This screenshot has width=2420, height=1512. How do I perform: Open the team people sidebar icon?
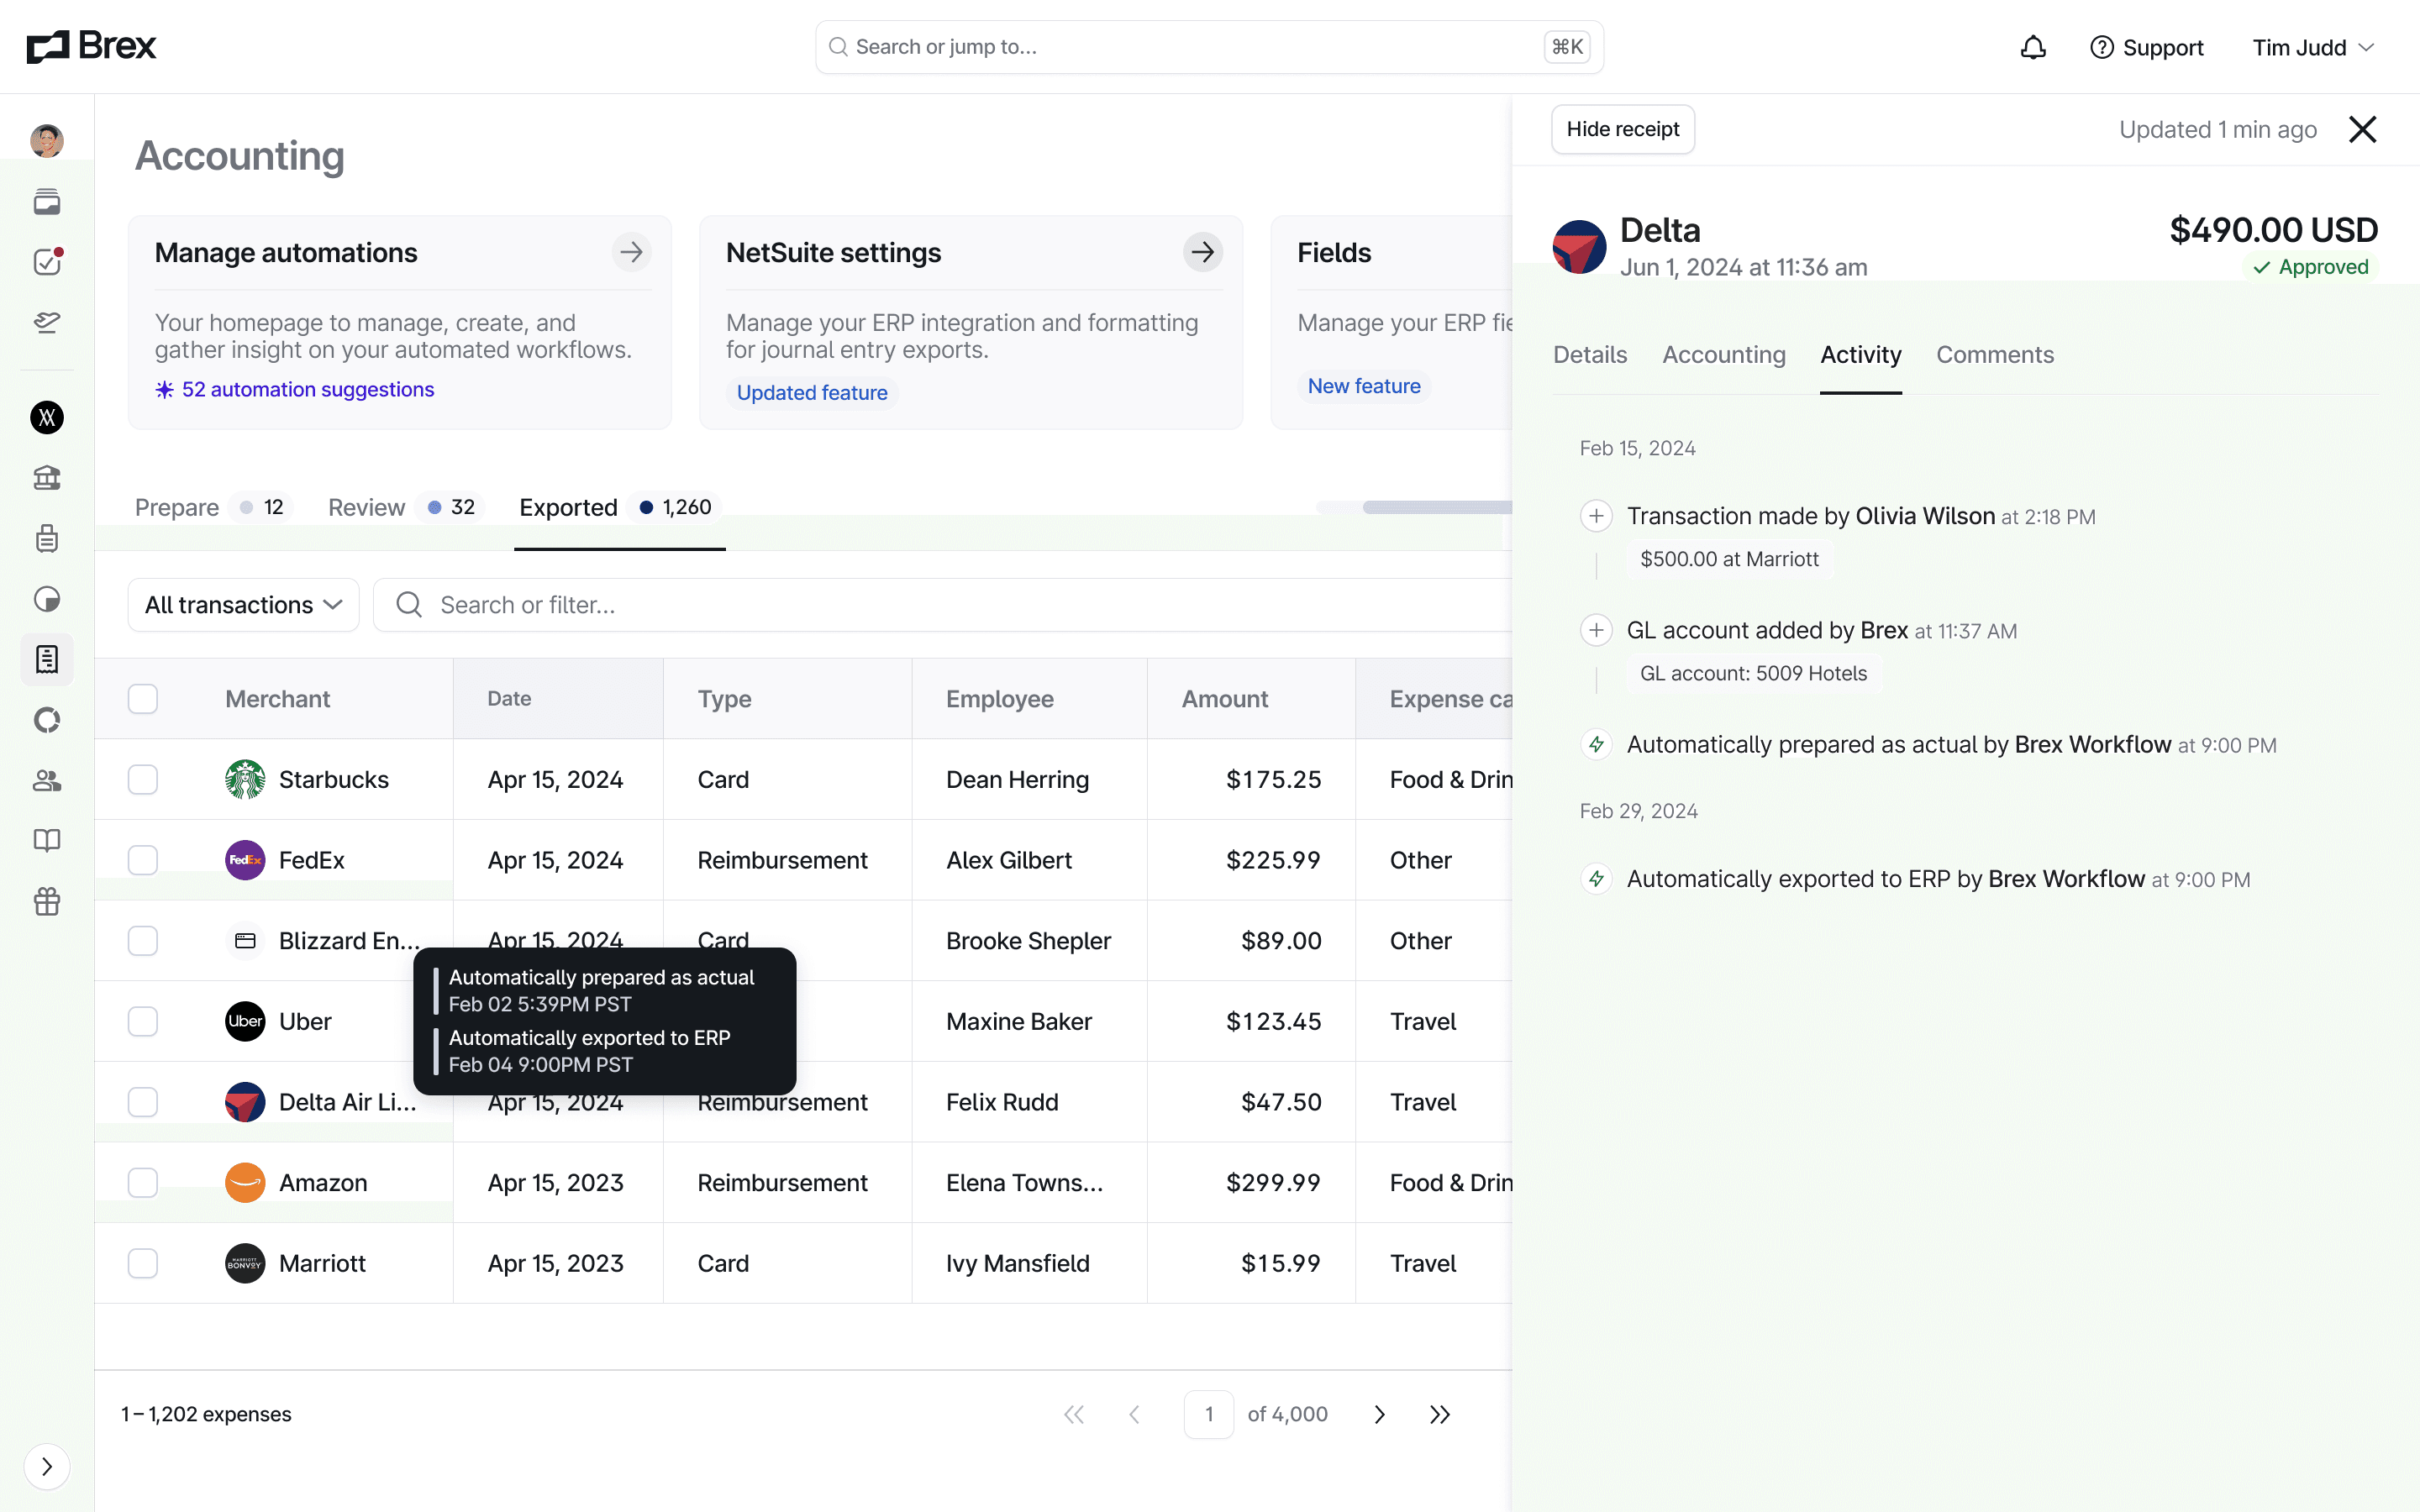click(47, 780)
